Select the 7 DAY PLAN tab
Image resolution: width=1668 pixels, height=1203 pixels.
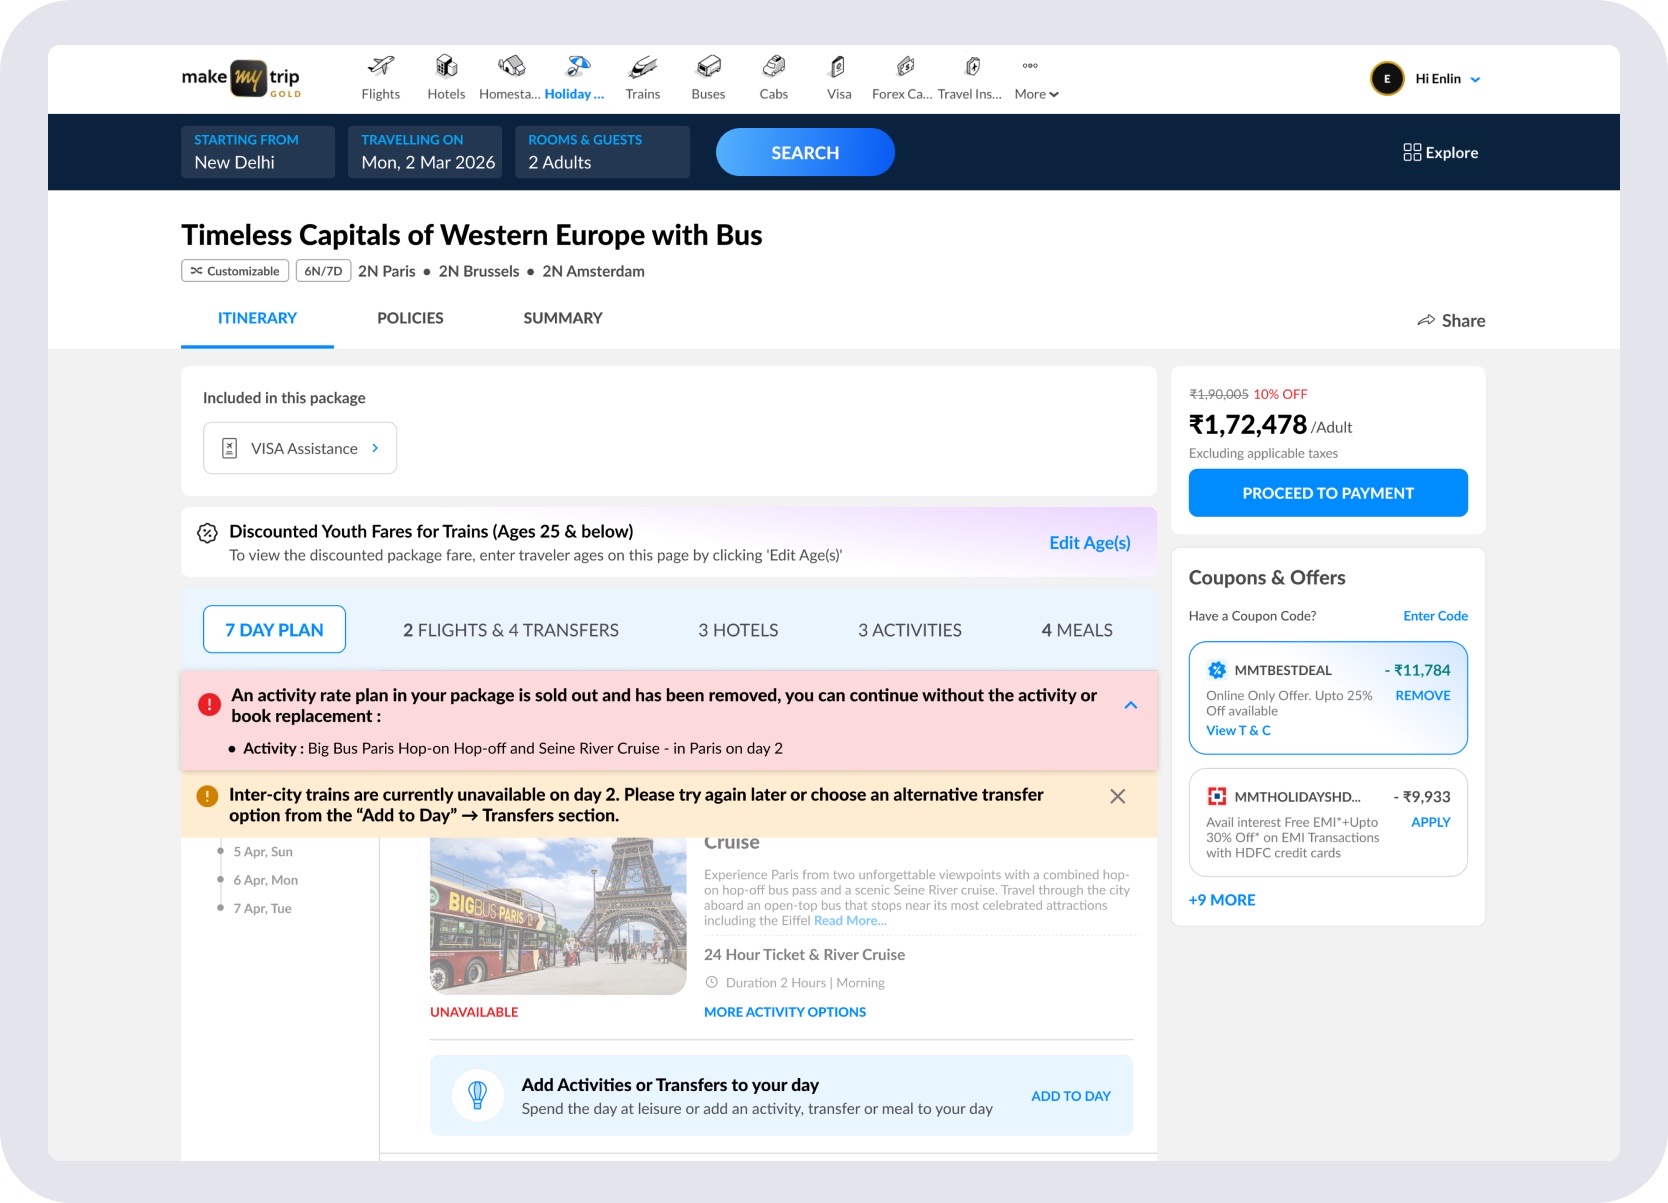274,629
